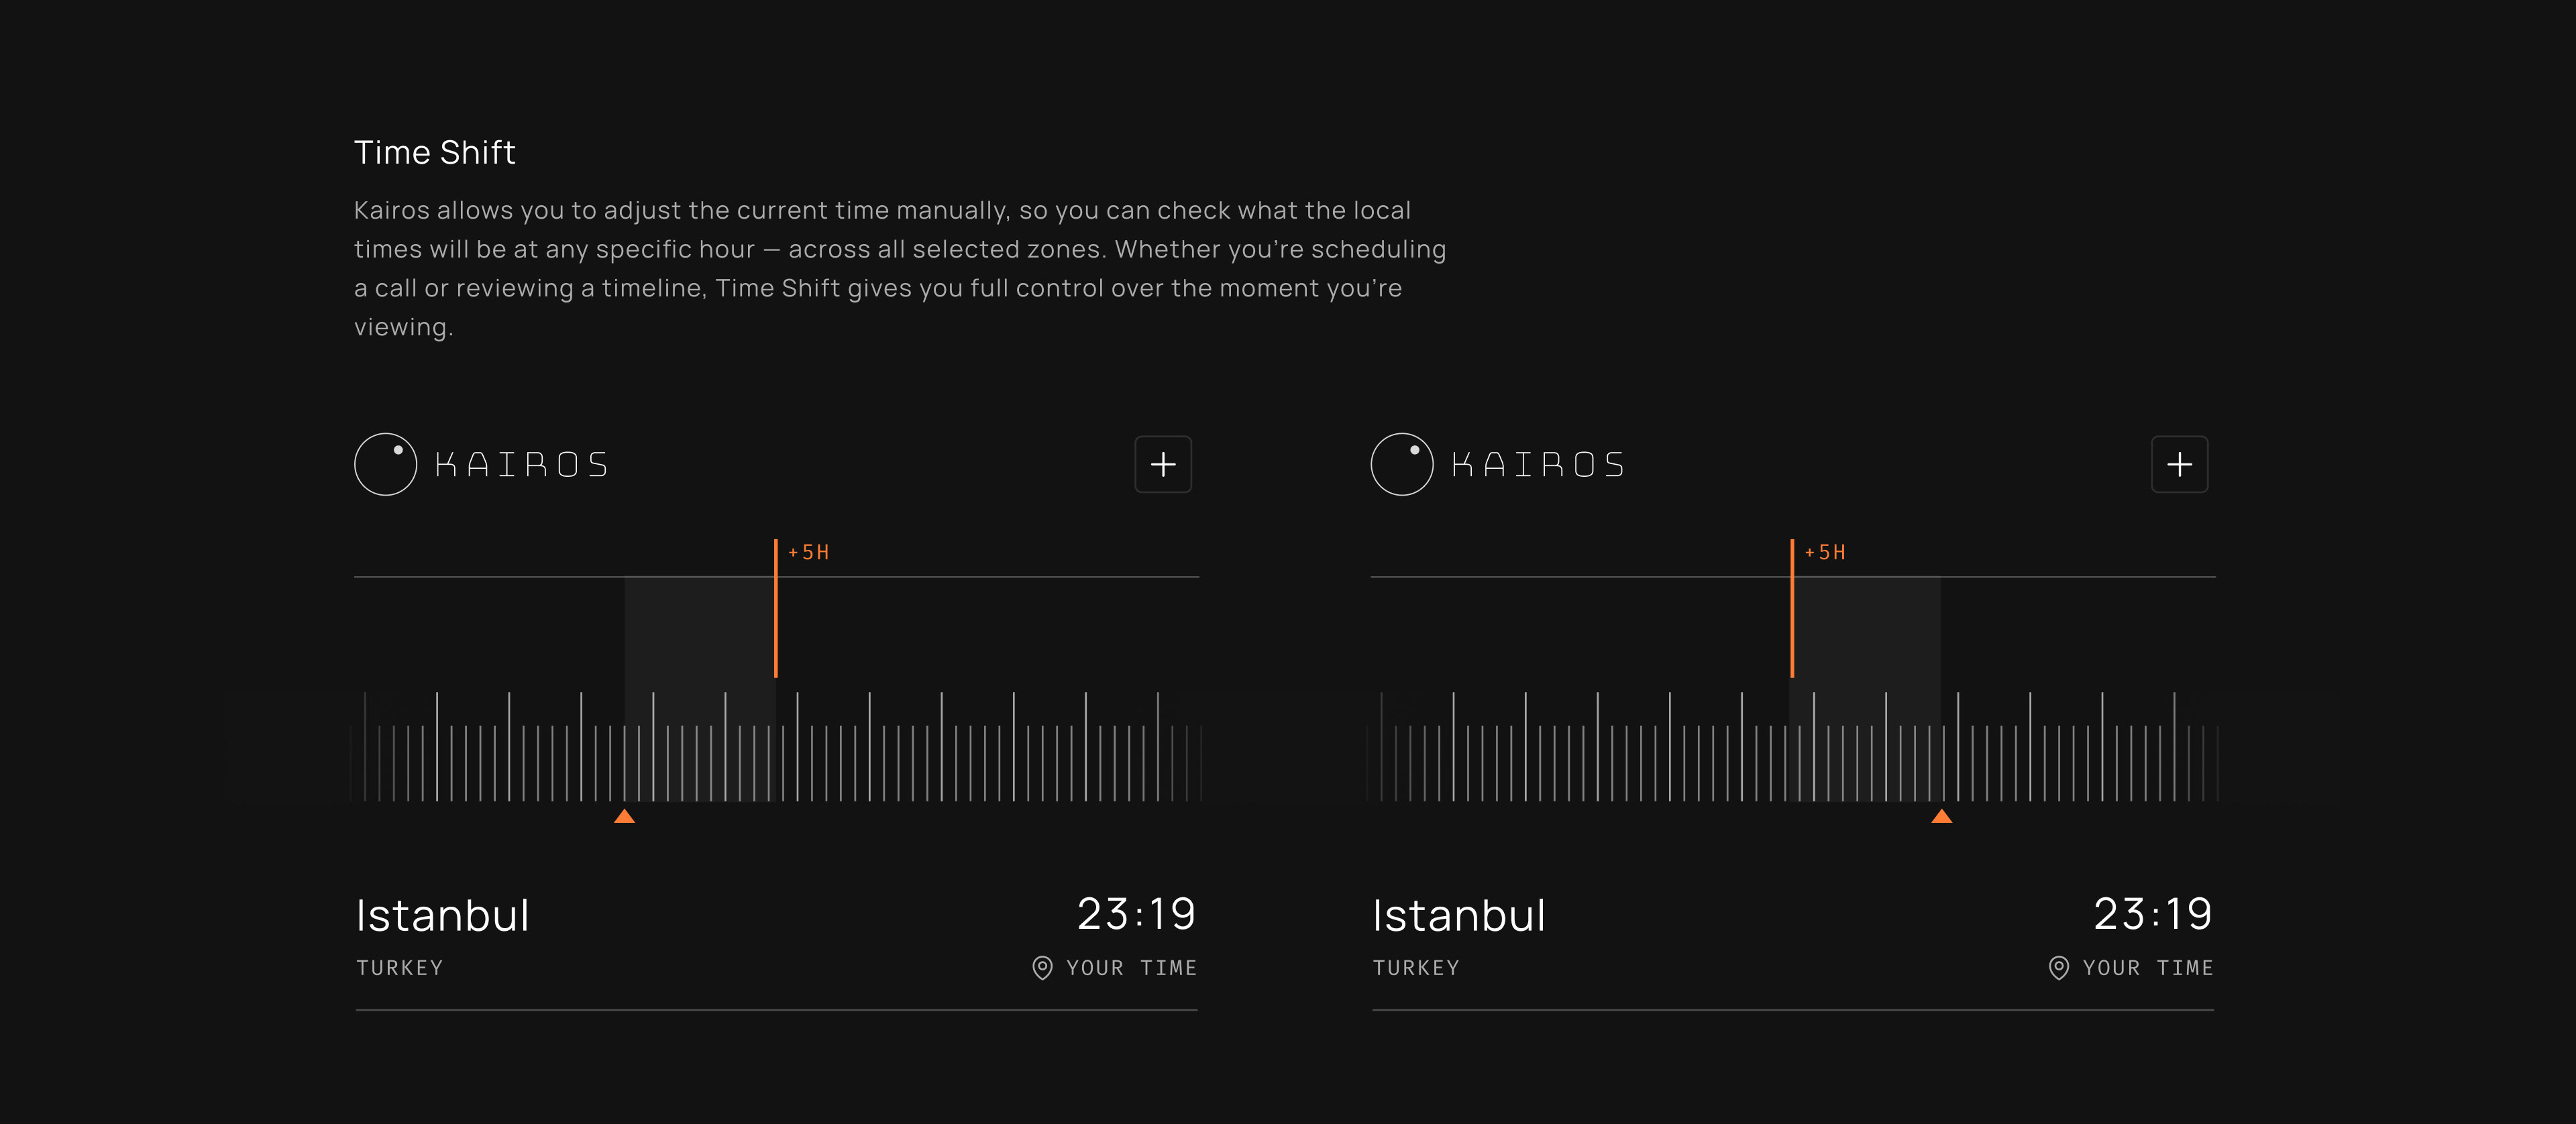Image resolution: width=2576 pixels, height=1124 pixels.
Task: Click the circular Kairos logo in right panel
Action: pyautogui.click(x=1401, y=464)
